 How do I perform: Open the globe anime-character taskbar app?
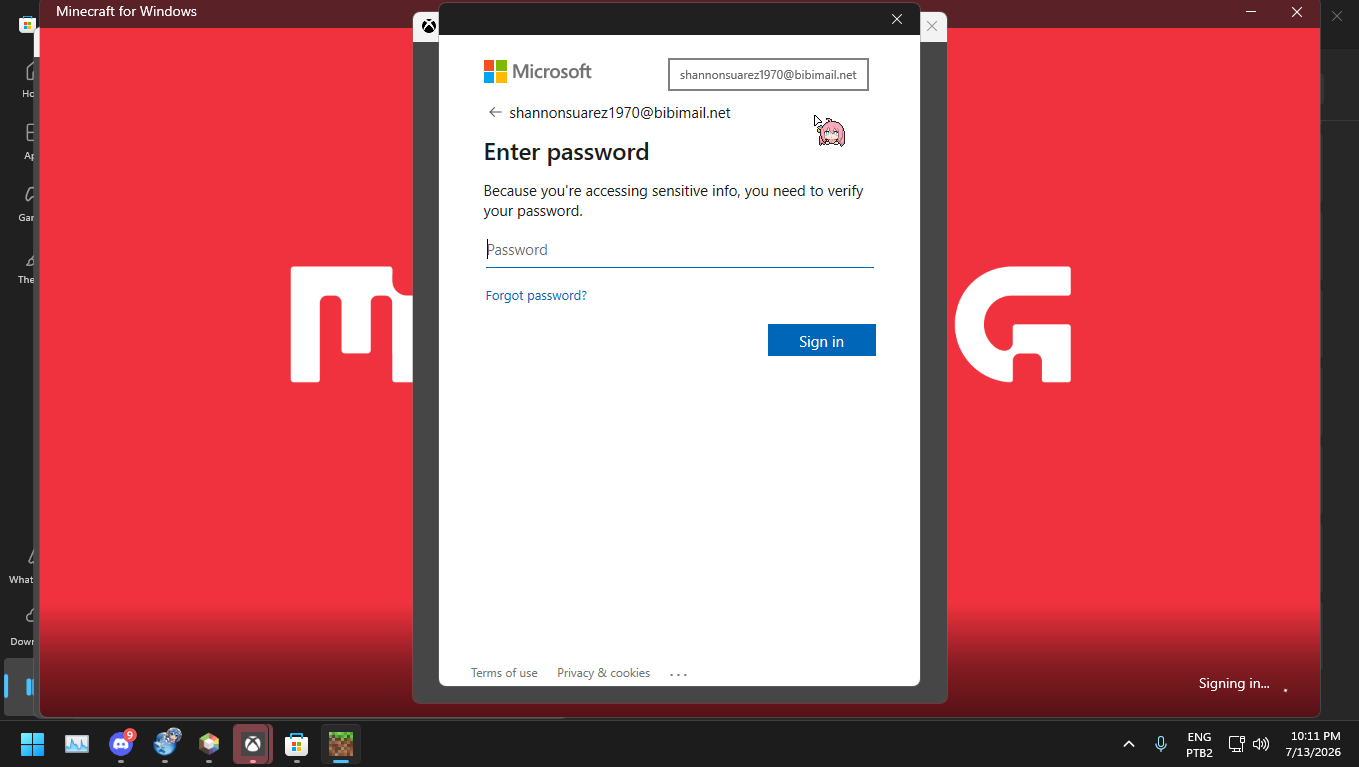pyautogui.click(x=165, y=744)
